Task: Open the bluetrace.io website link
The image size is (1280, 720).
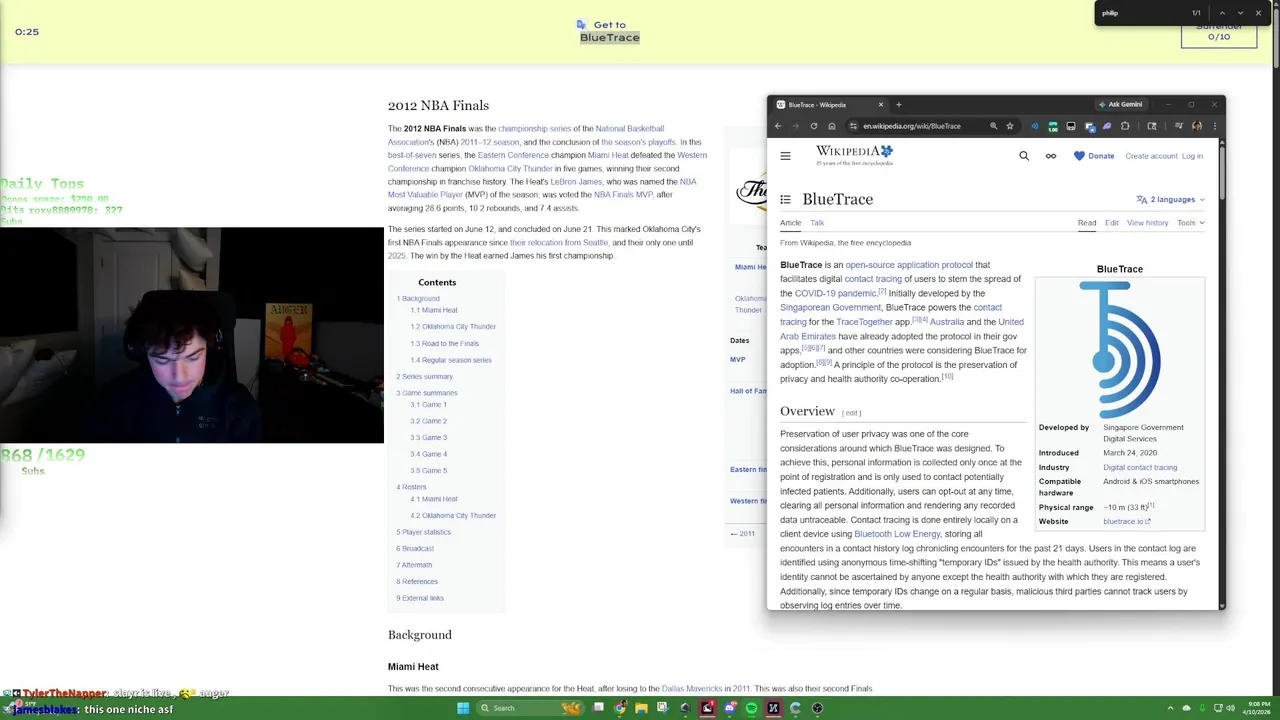Action: click(1126, 521)
